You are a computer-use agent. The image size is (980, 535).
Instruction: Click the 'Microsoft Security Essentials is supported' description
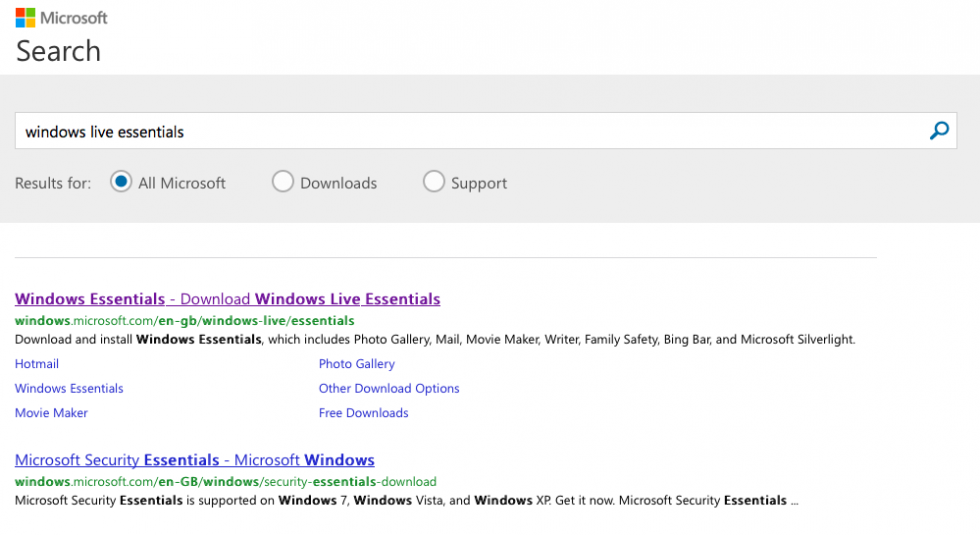(x=407, y=501)
